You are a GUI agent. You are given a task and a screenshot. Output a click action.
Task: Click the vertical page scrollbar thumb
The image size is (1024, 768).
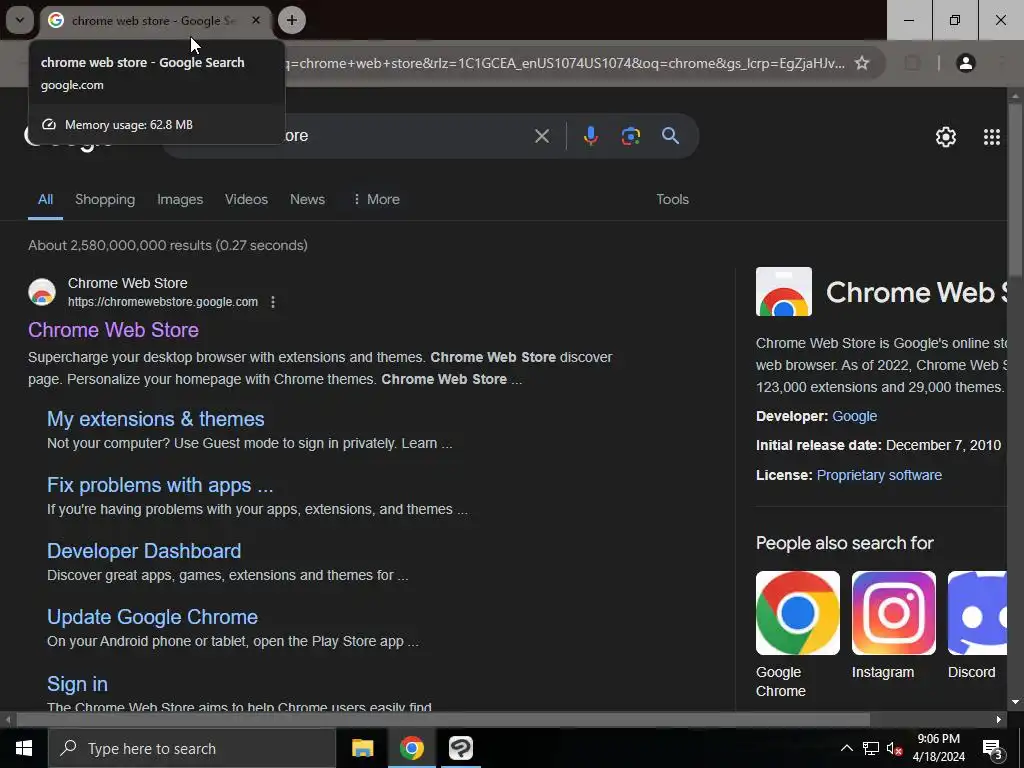[x=1015, y=189]
